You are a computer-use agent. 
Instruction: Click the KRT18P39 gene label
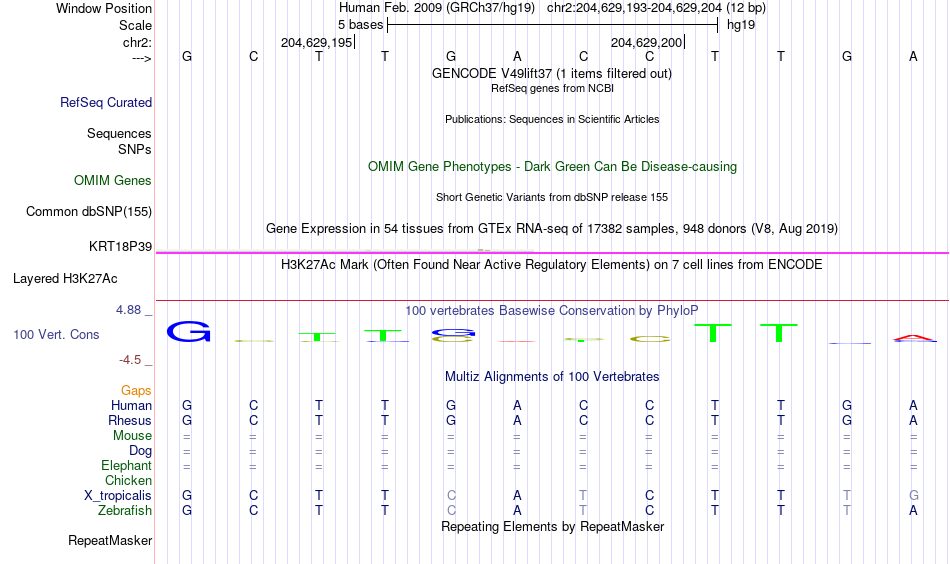pos(120,247)
